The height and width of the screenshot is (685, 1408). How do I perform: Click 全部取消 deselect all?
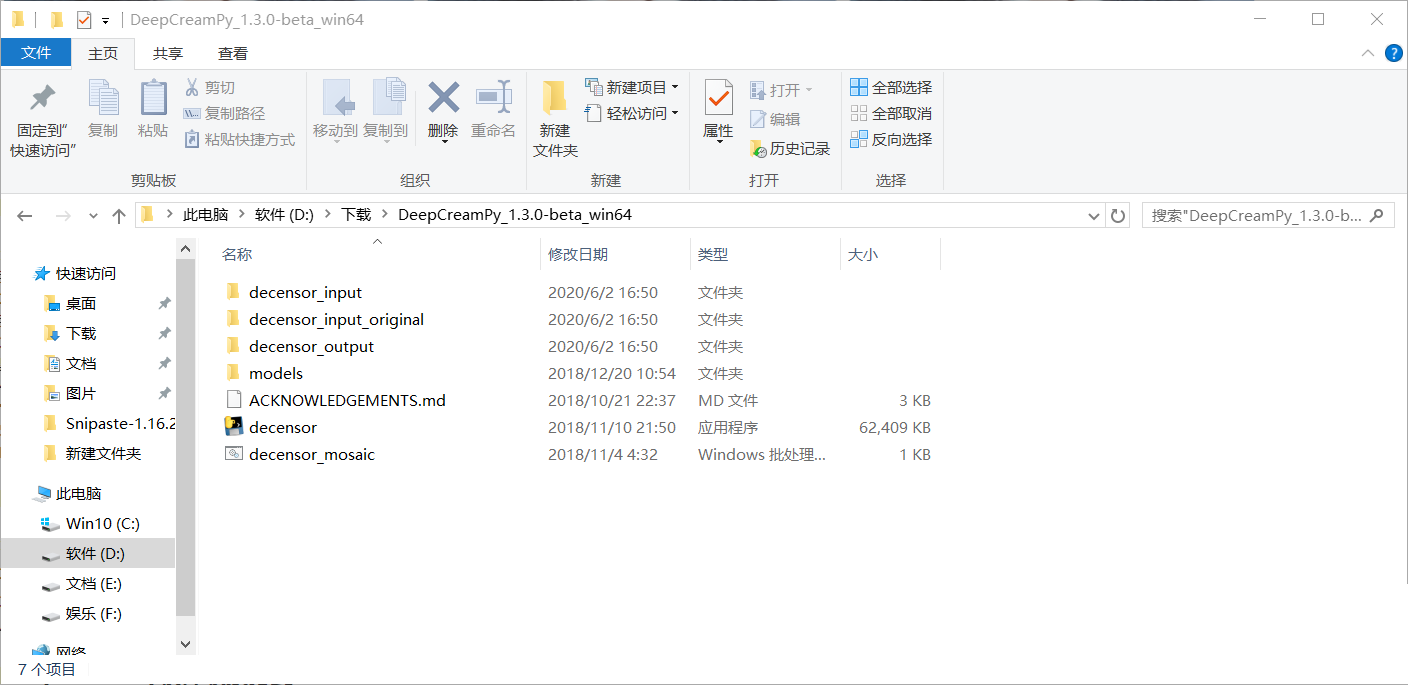(891, 113)
